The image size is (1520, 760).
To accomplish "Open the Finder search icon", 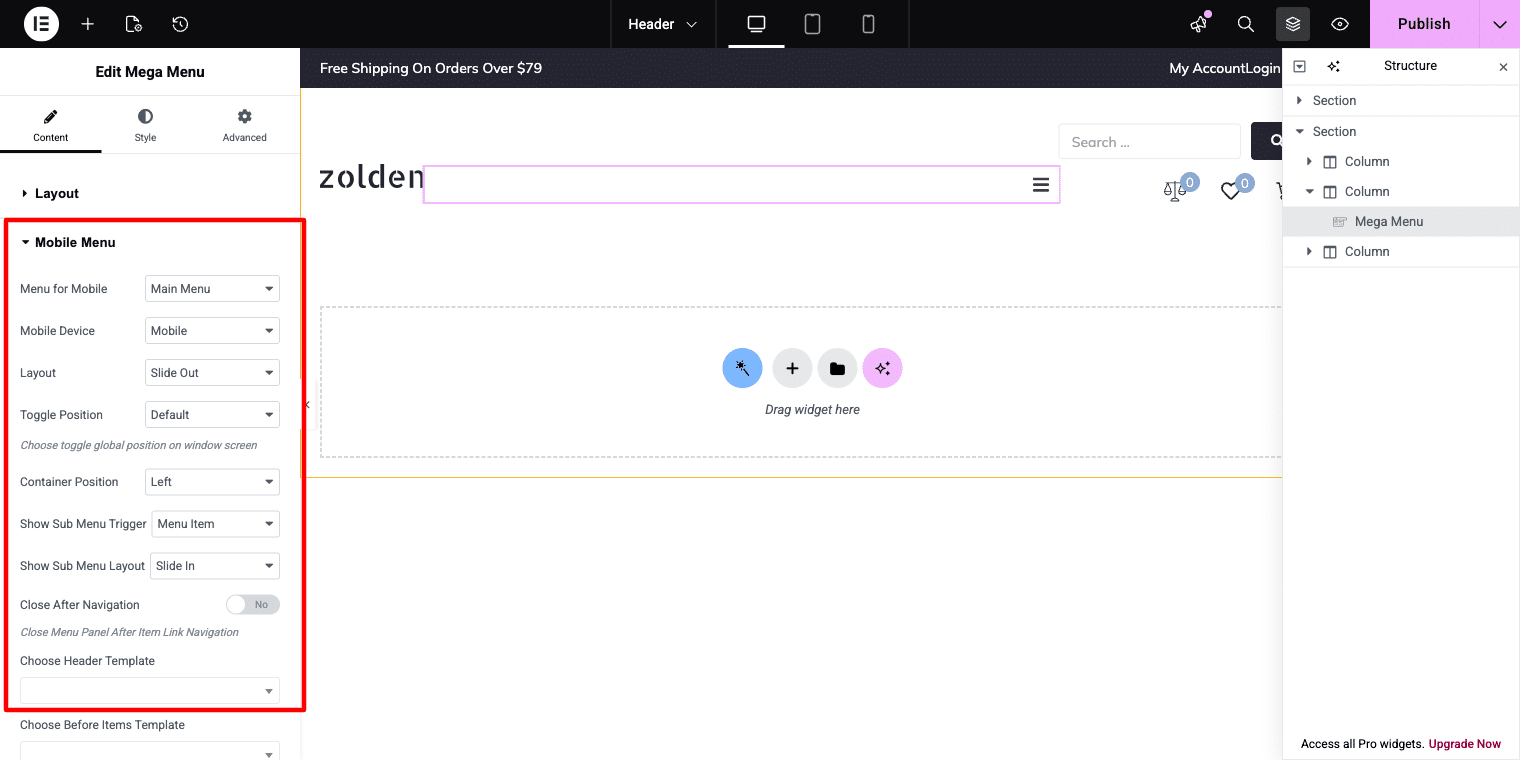I will point(1245,23).
